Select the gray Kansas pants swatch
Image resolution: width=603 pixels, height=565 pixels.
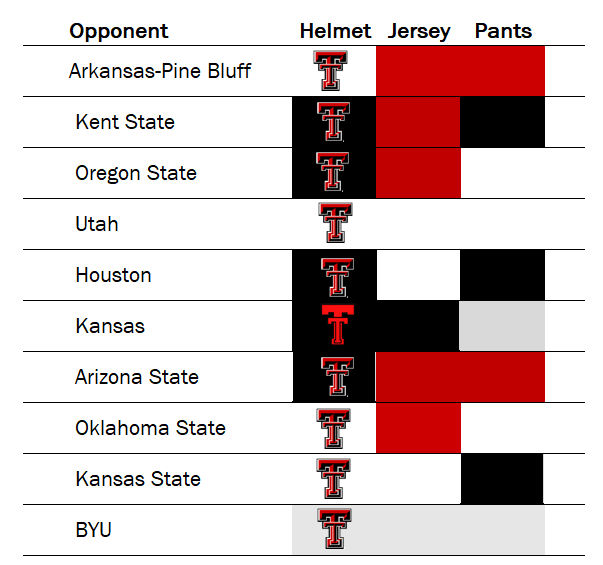(x=502, y=326)
